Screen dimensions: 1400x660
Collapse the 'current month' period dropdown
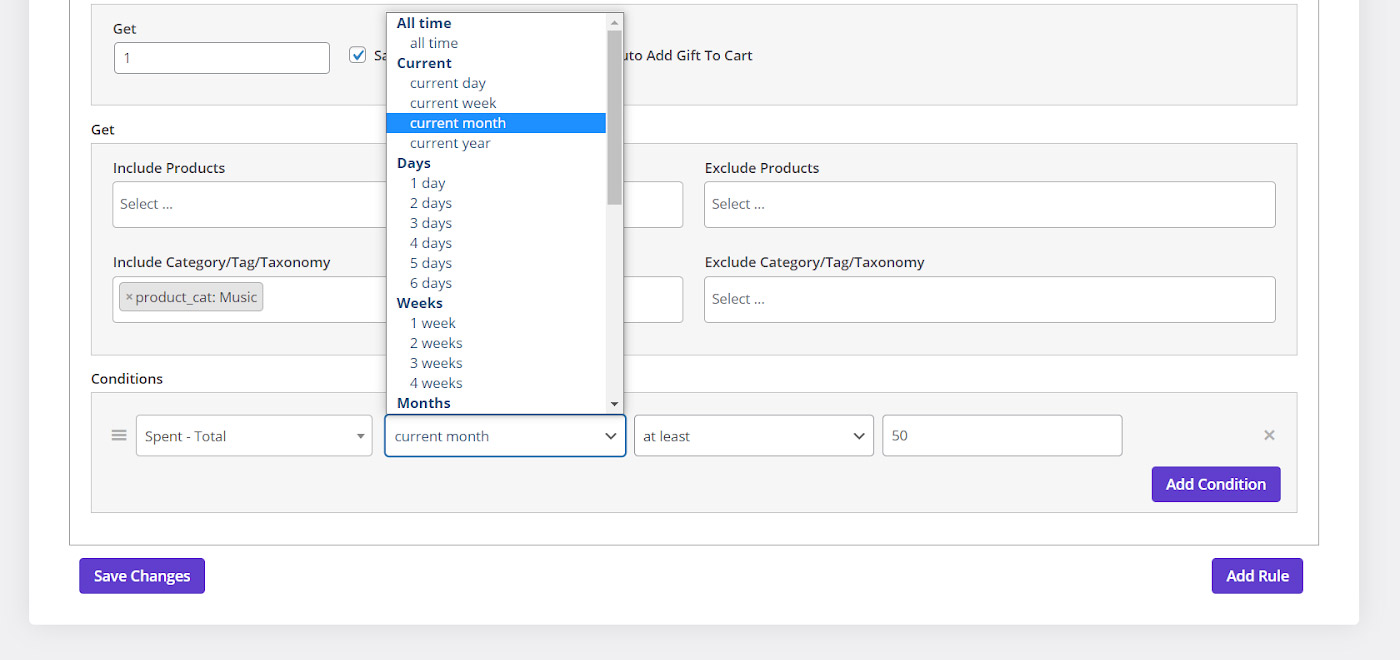point(505,436)
